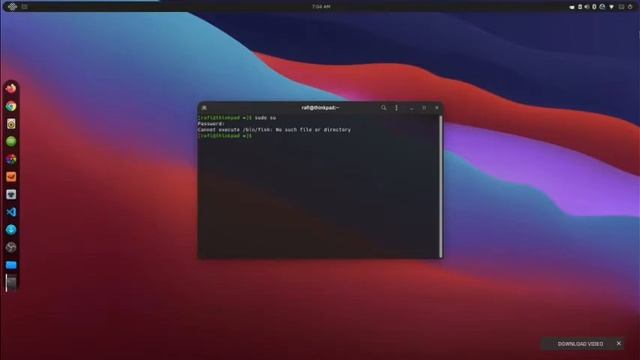
Task: Click the 'Cannot execute /bin/fish' error line
Action: [x=274, y=130]
